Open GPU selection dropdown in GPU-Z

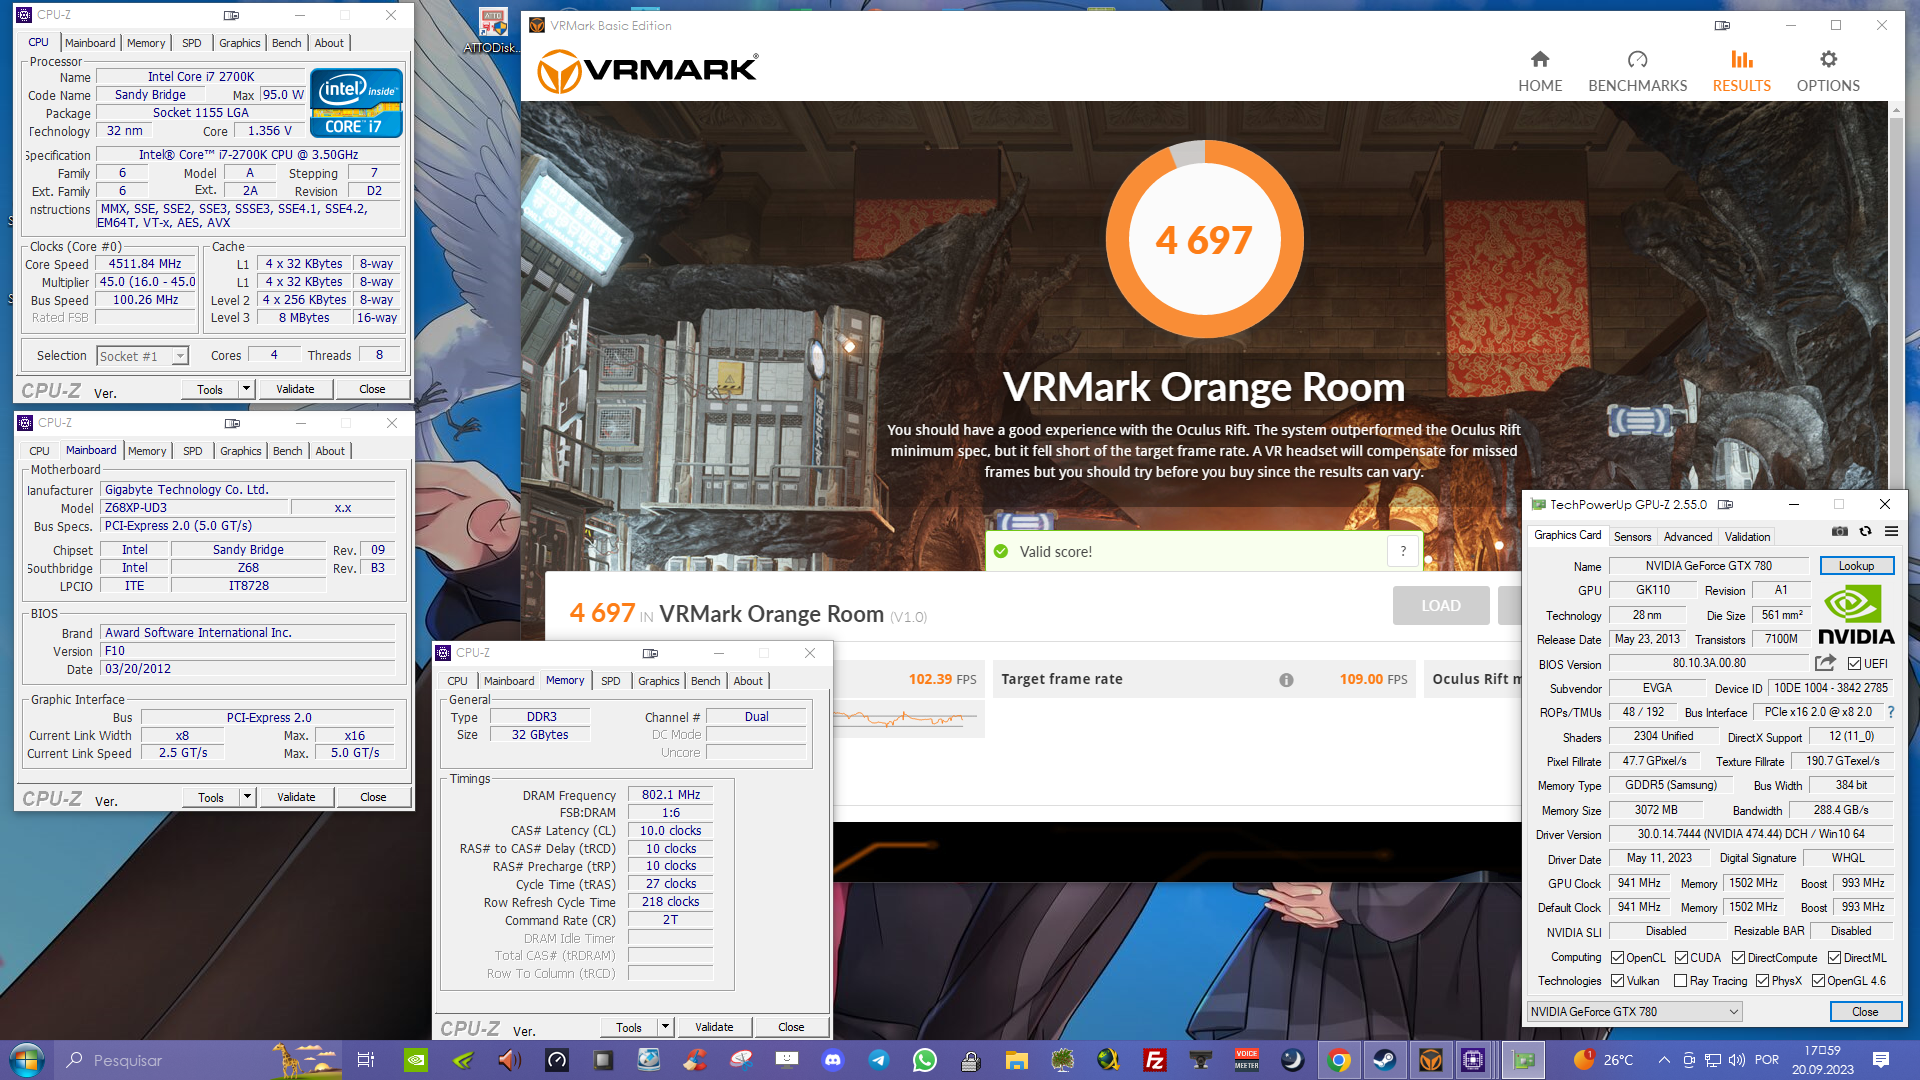(x=1634, y=1012)
